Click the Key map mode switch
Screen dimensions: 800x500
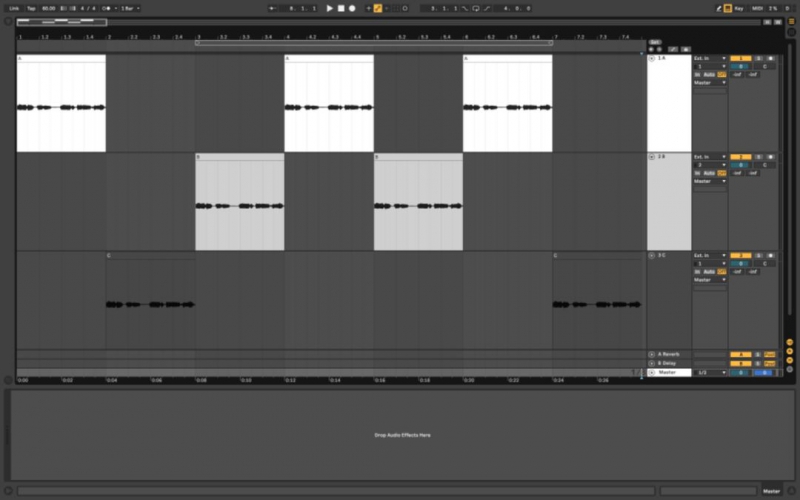pos(739,8)
